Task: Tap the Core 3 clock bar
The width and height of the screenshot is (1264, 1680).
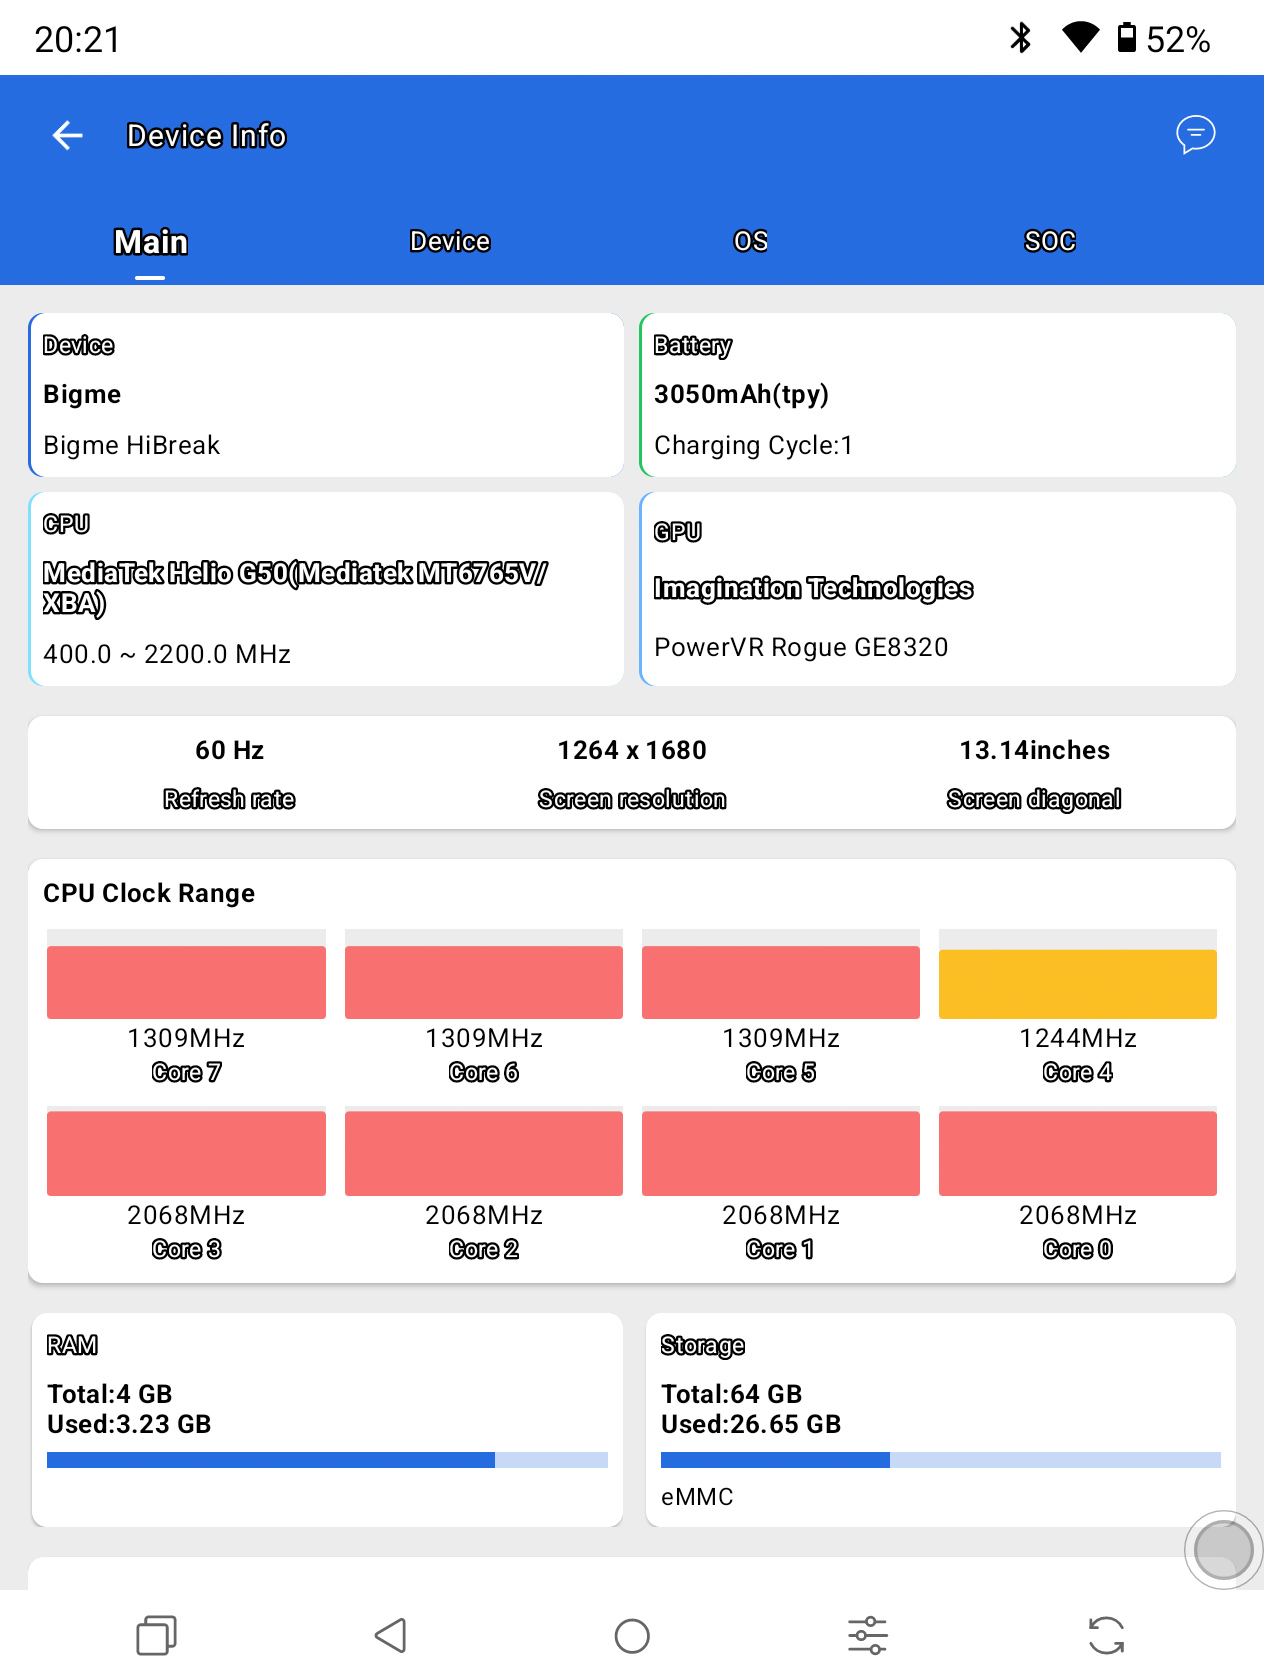Action: pos(186,1153)
